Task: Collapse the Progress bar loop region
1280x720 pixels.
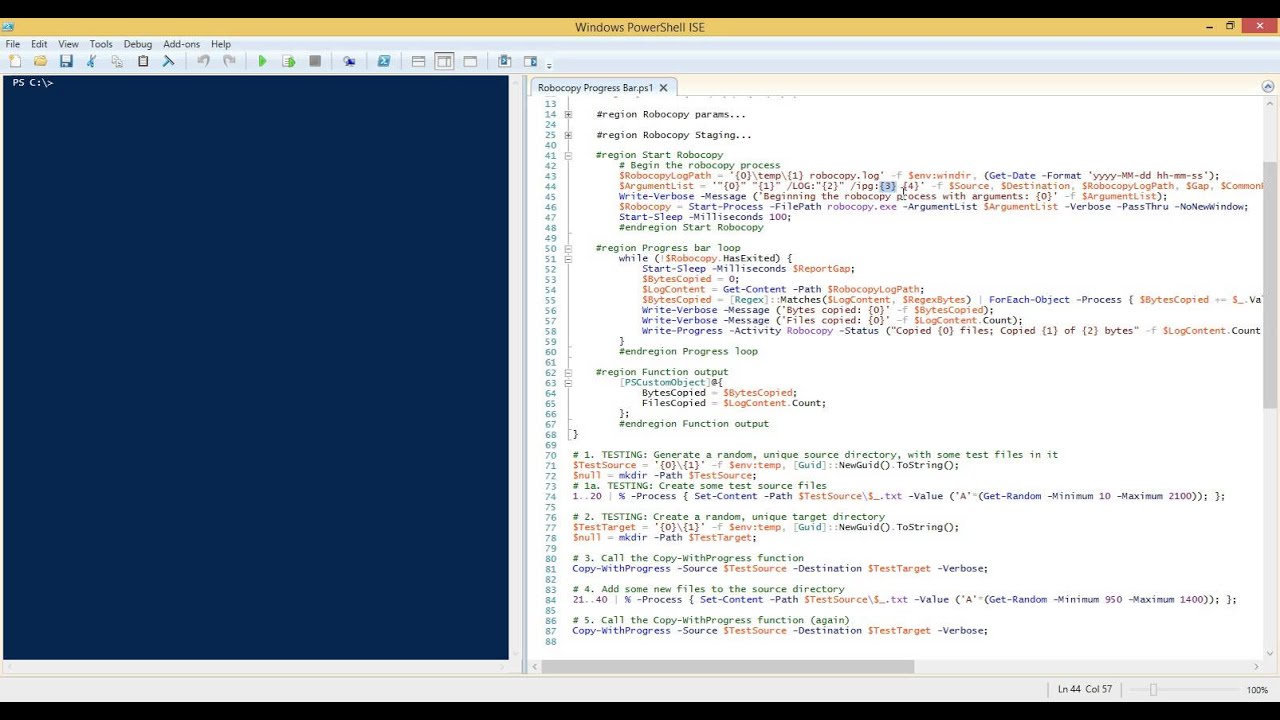Action: (x=568, y=248)
